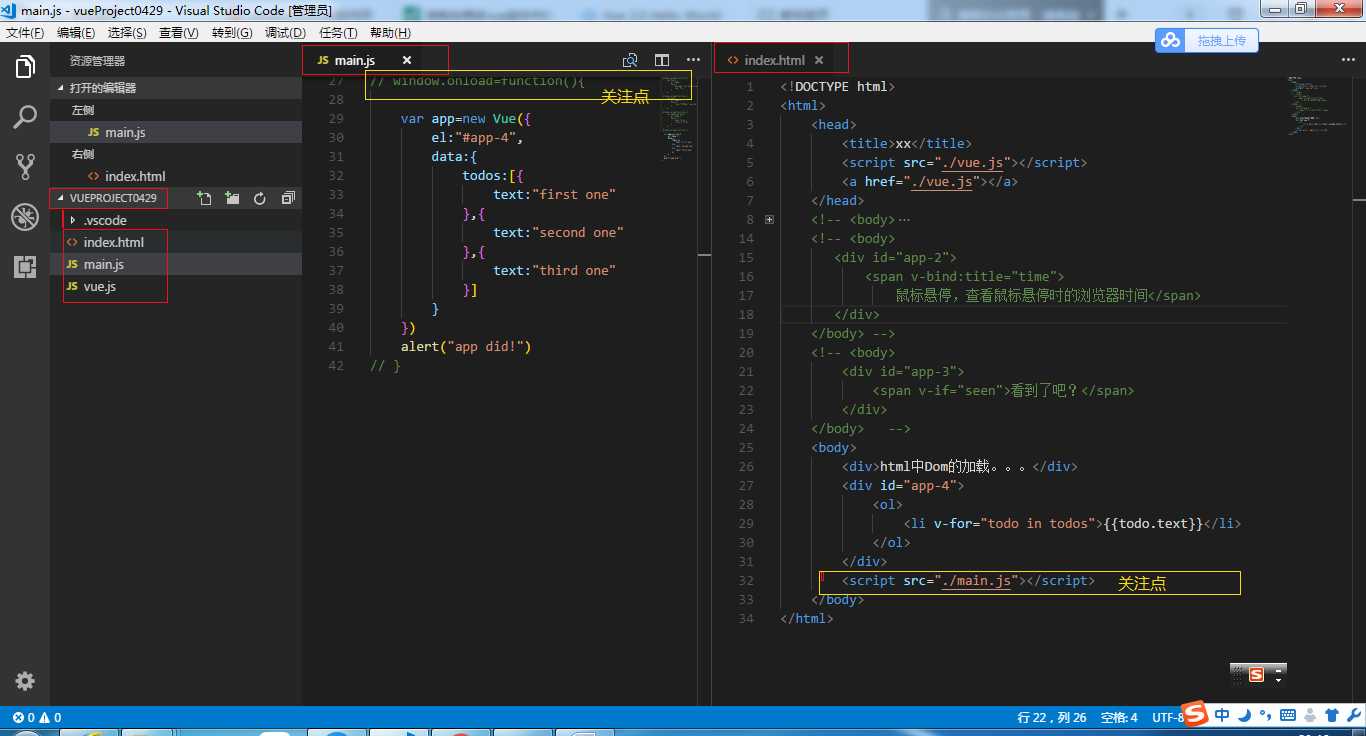Click the 右侧 group label
The width and height of the screenshot is (1366, 736).
pos(83,154)
